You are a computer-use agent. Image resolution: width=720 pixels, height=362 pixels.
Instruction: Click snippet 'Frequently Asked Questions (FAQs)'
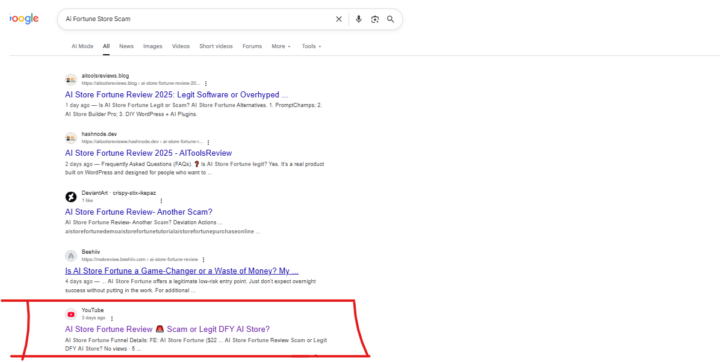click(x=146, y=164)
